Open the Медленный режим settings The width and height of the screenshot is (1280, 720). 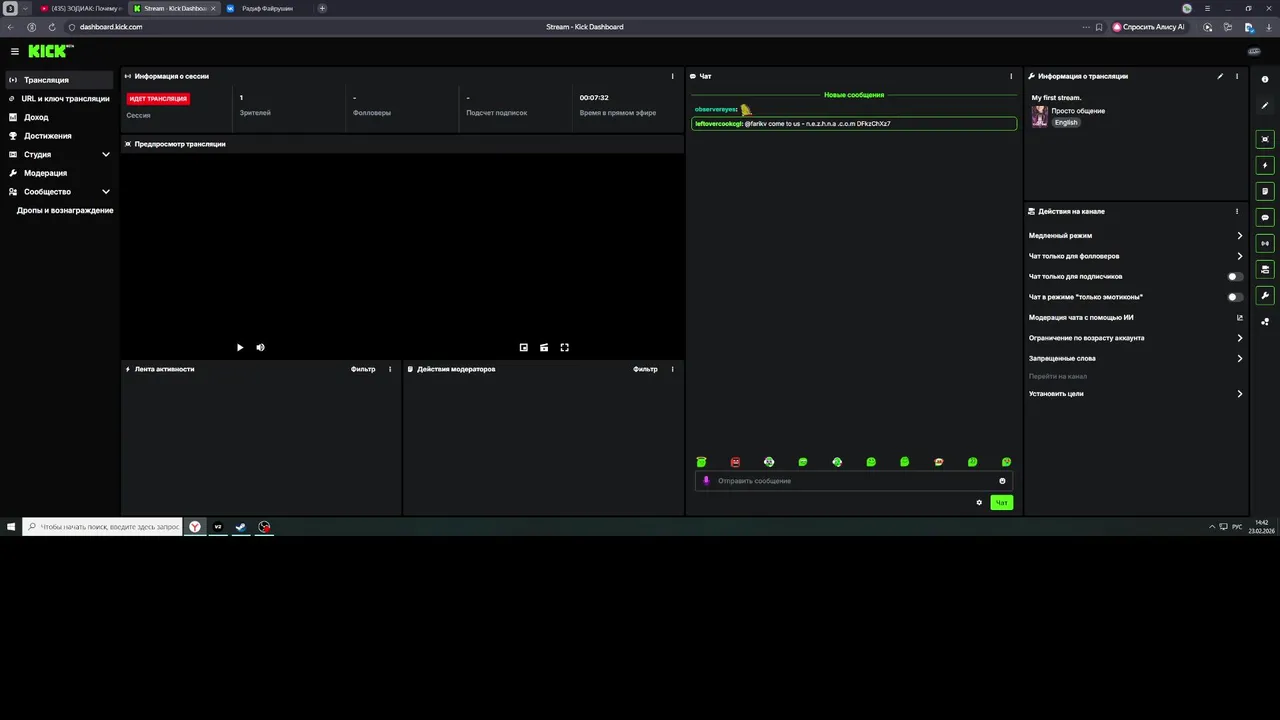[1136, 236]
